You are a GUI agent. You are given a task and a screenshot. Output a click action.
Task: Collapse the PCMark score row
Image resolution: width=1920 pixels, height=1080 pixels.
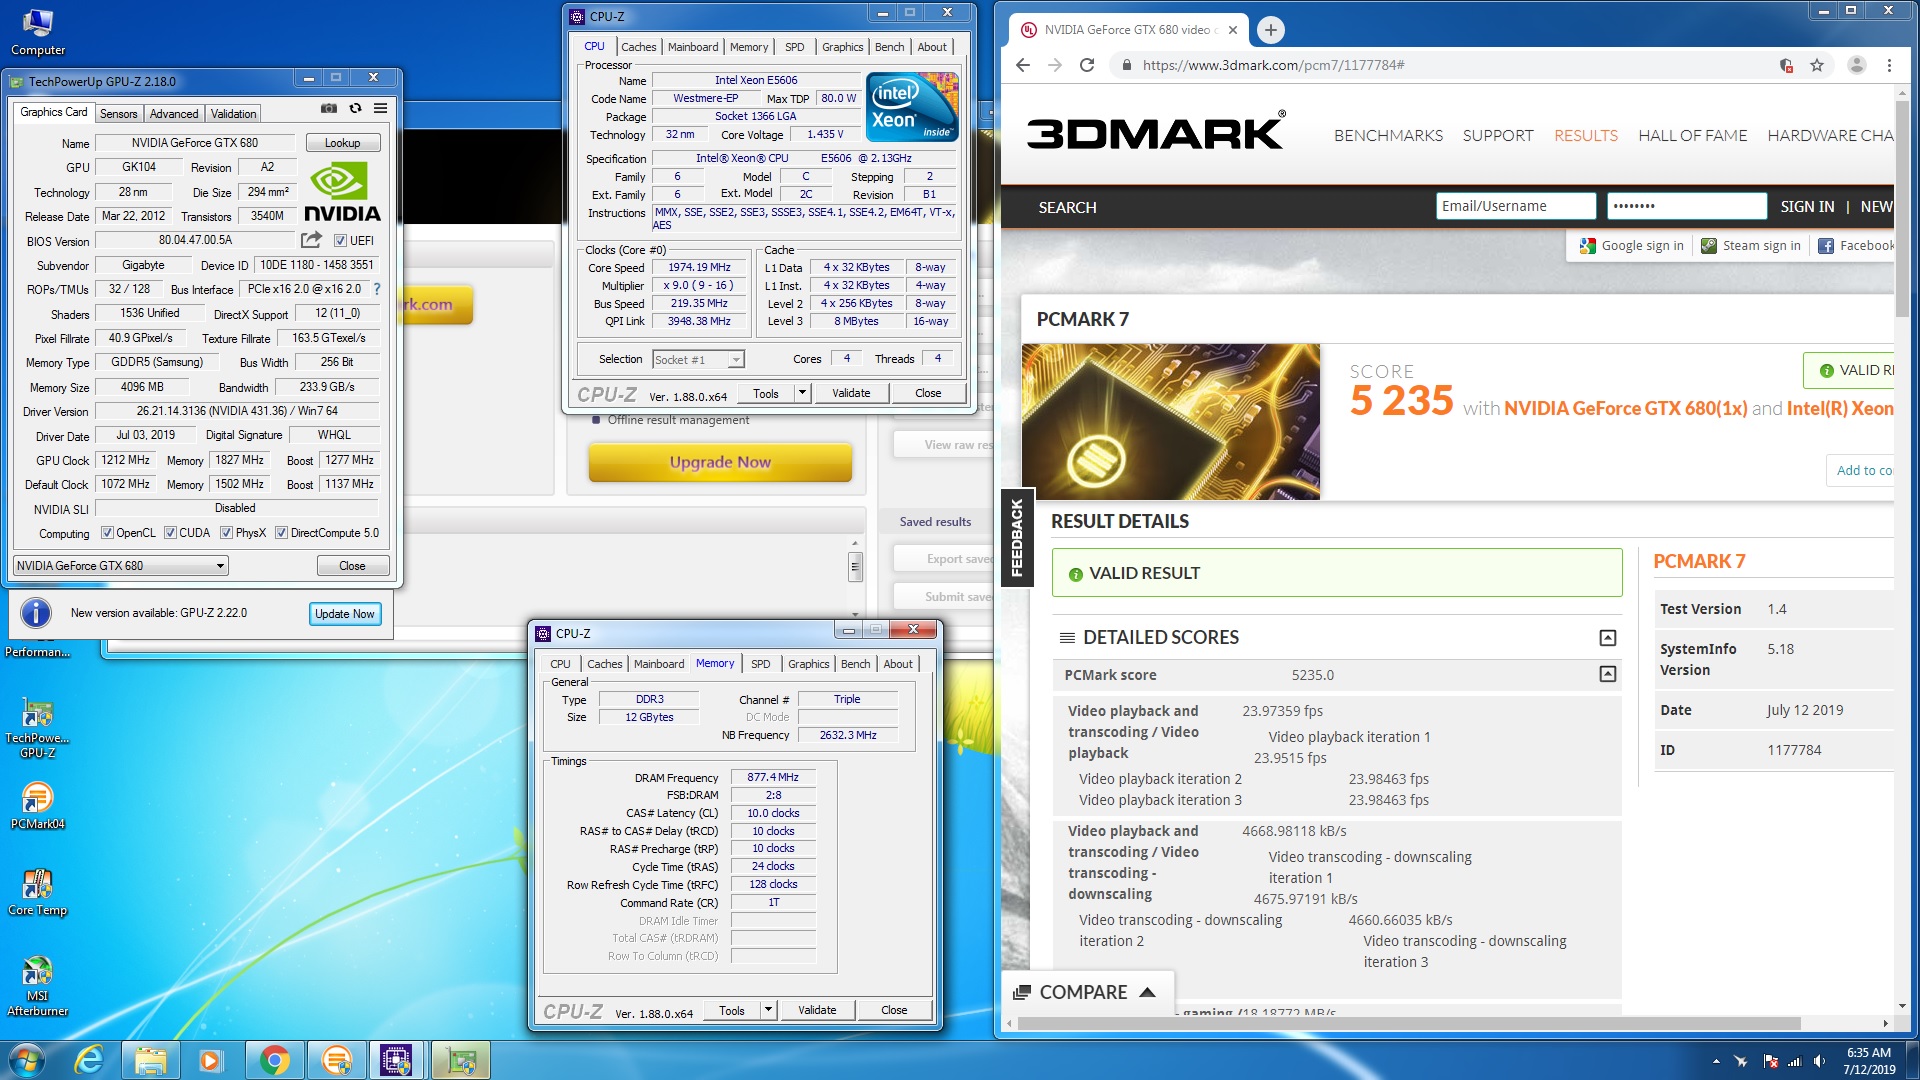[1607, 674]
